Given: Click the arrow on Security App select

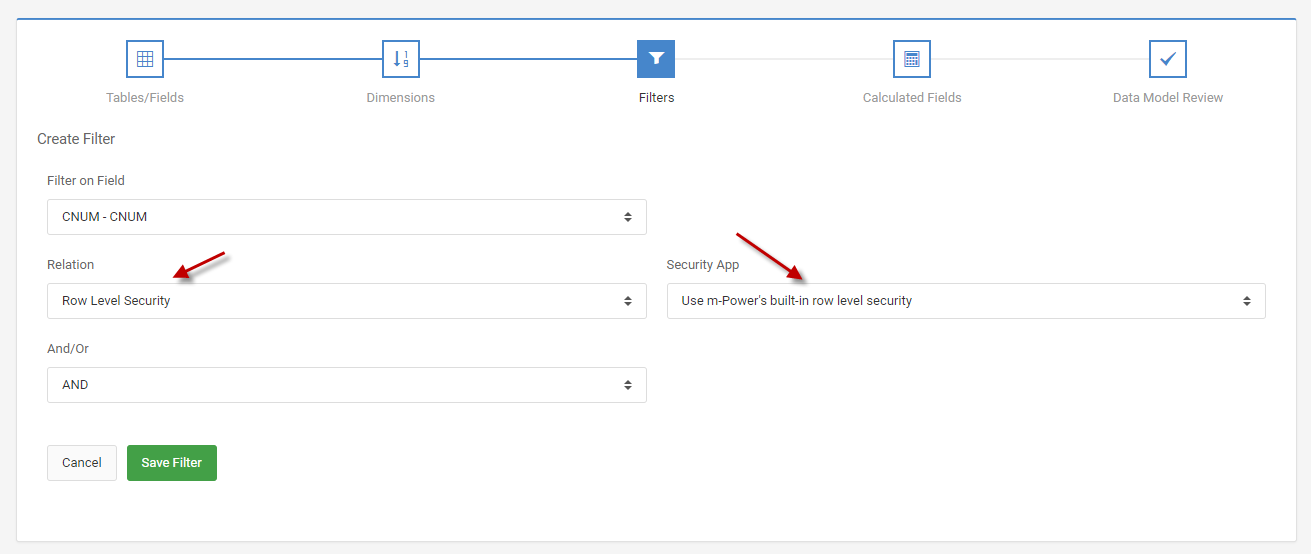Looking at the screenshot, I should 1247,301.
